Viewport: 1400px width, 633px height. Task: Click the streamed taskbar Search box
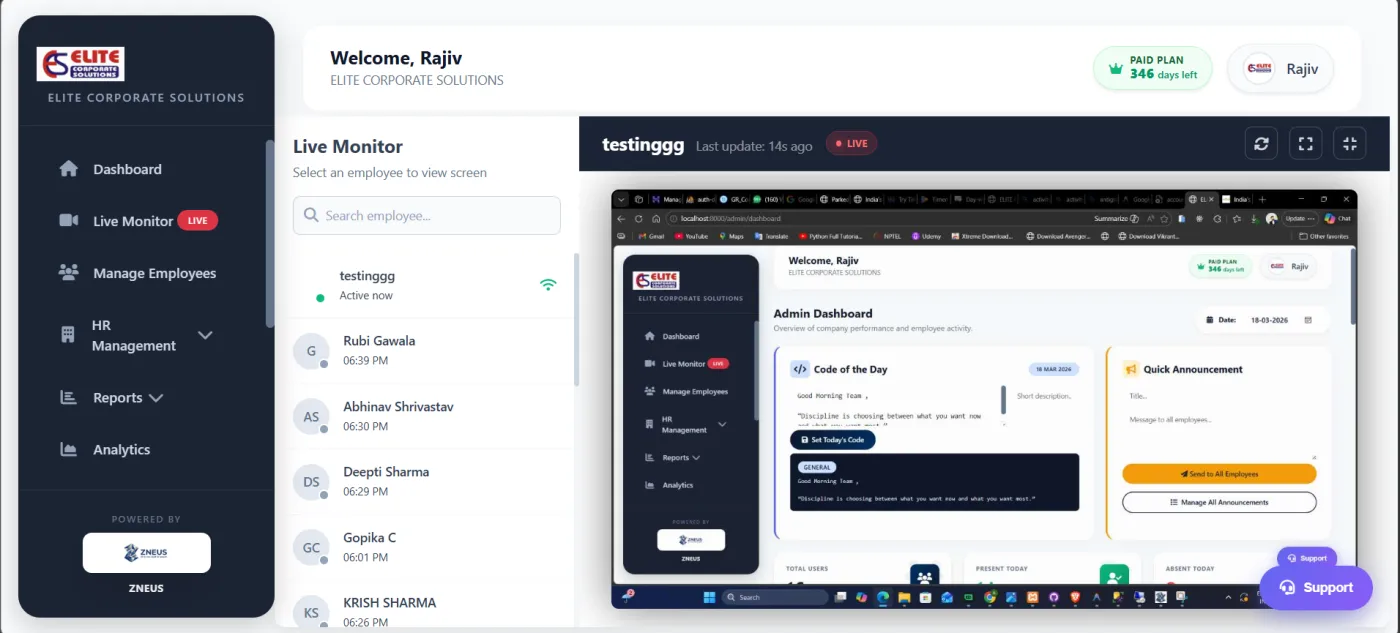pos(777,597)
